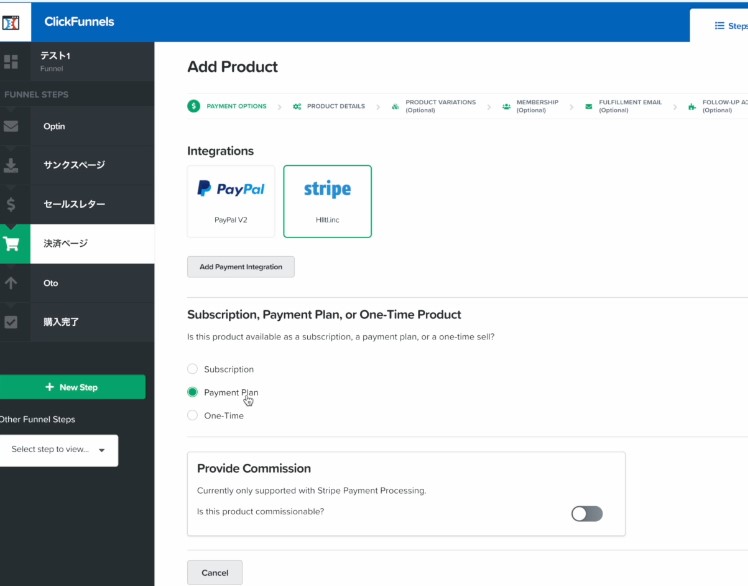Click the Cancel button
This screenshot has width=748, height=586.
tap(215, 573)
